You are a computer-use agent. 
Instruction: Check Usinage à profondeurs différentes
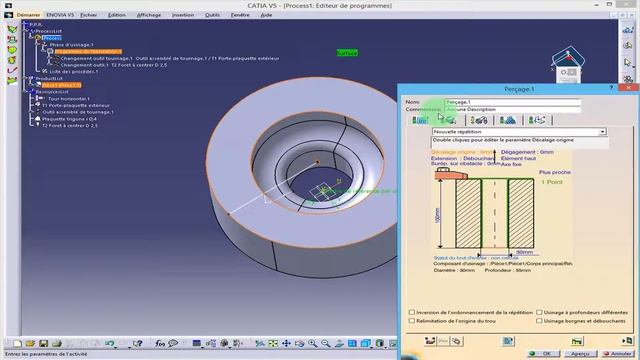(x=539, y=312)
